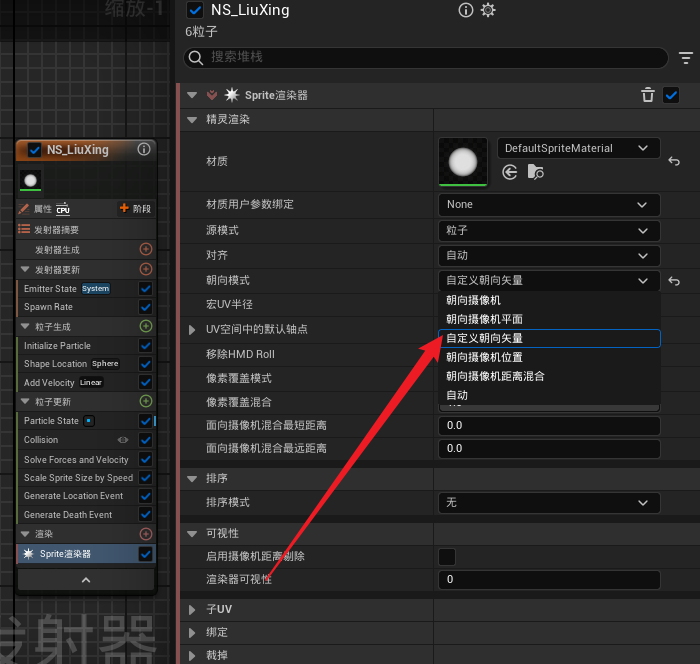
Task: Disable the Collision module checkbox
Action: (x=146, y=440)
